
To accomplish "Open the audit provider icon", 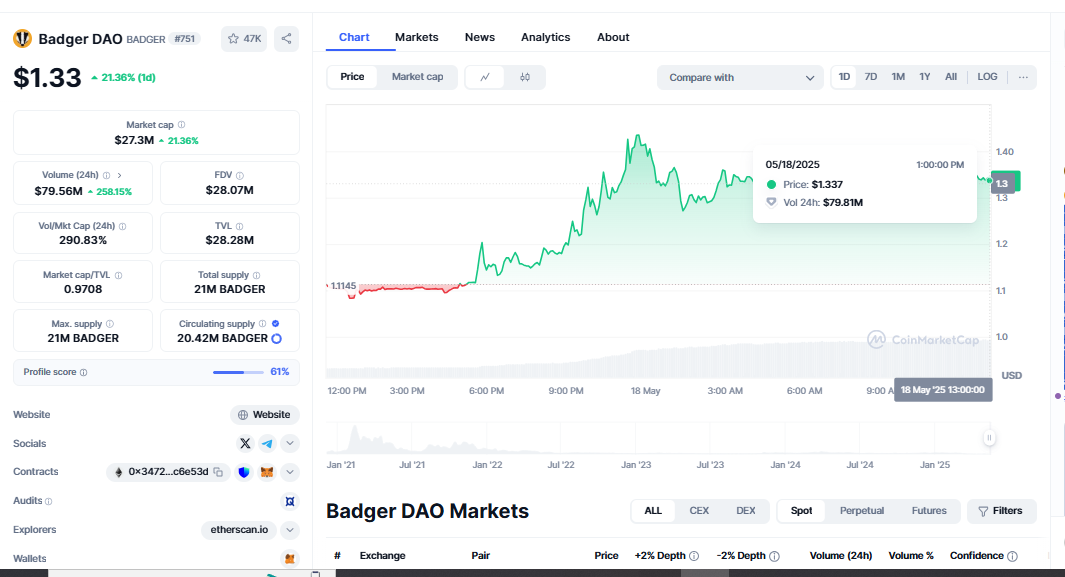I will point(290,501).
